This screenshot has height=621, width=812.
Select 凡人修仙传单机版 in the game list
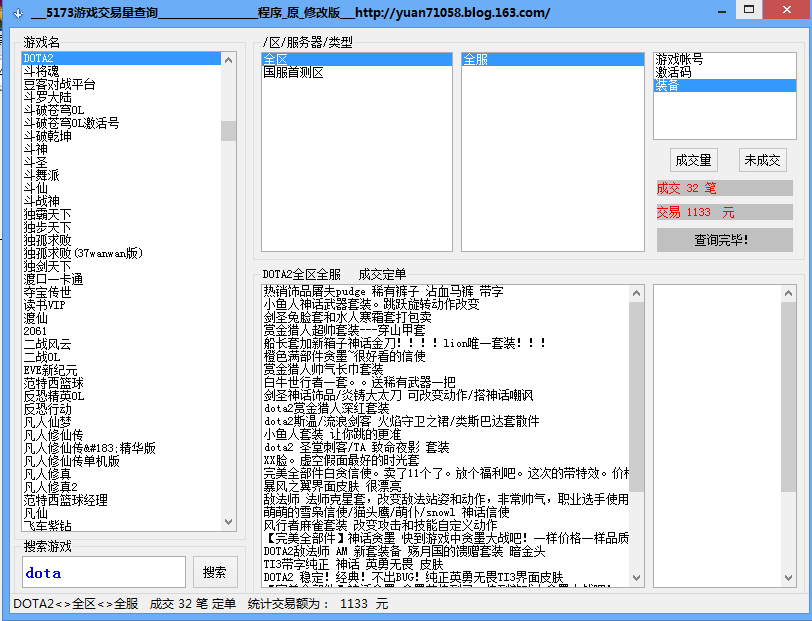121,461
